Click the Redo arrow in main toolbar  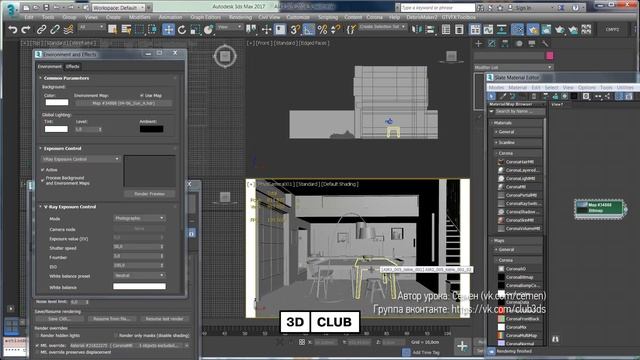tap(26, 29)
